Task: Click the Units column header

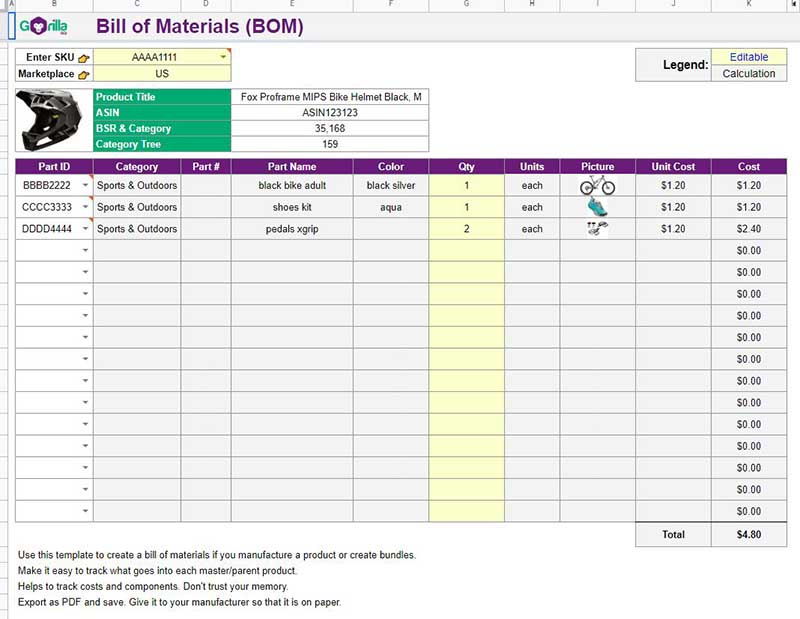Action: 532,166
